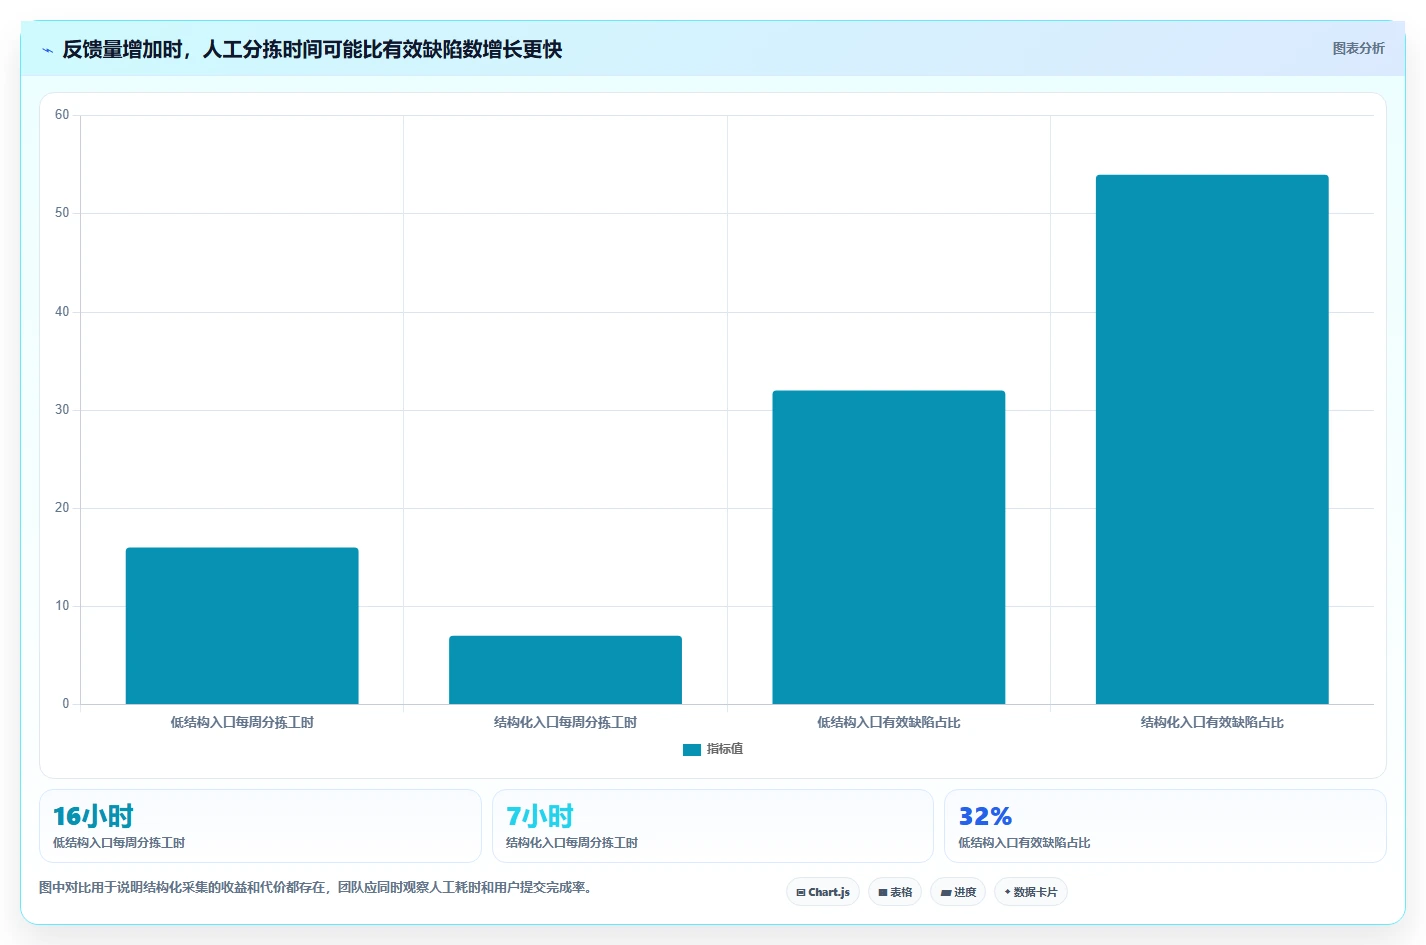Click the 结构化入口每周分拣工时 bar
The width and height of the screenshot is (1426, 945).
tap(565, 670)
